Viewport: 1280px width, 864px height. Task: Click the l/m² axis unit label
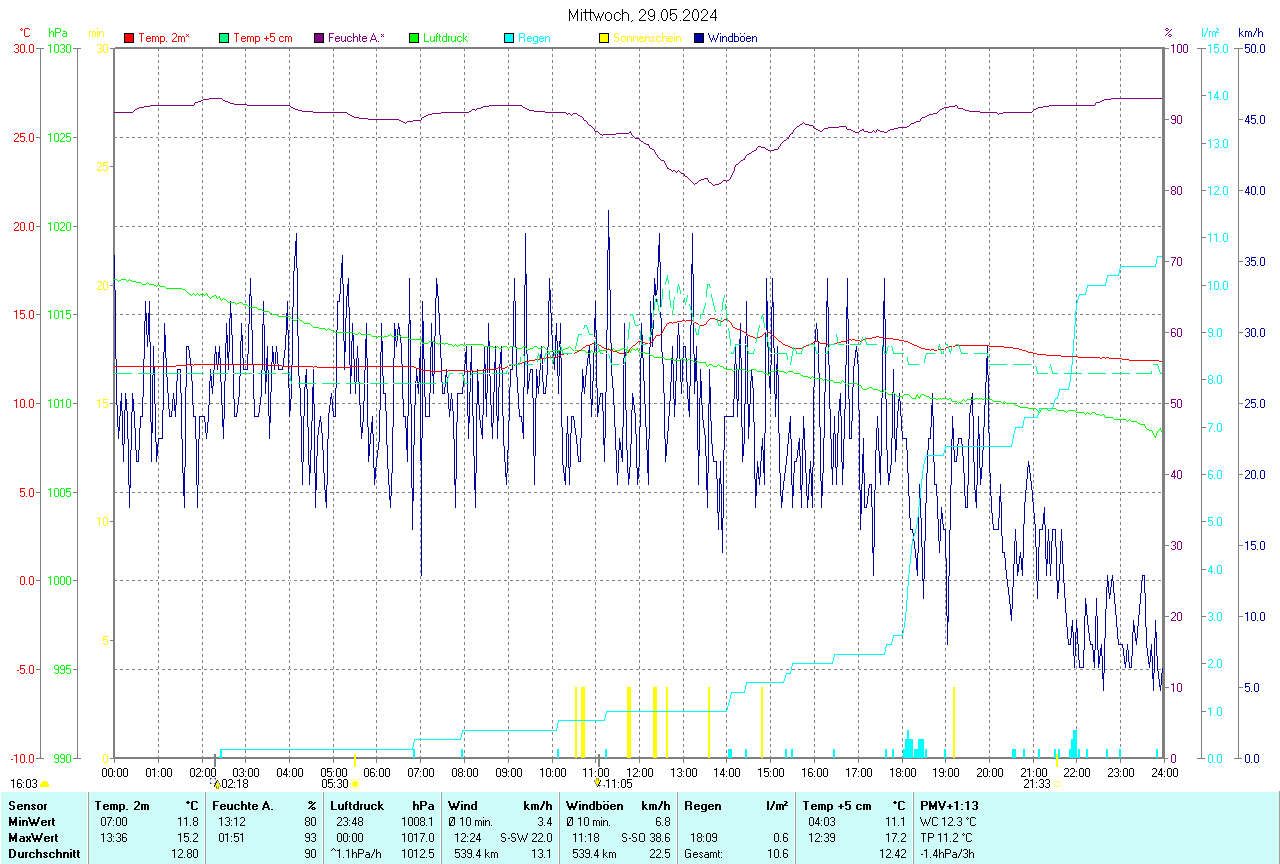click(x=1211, y=33)
